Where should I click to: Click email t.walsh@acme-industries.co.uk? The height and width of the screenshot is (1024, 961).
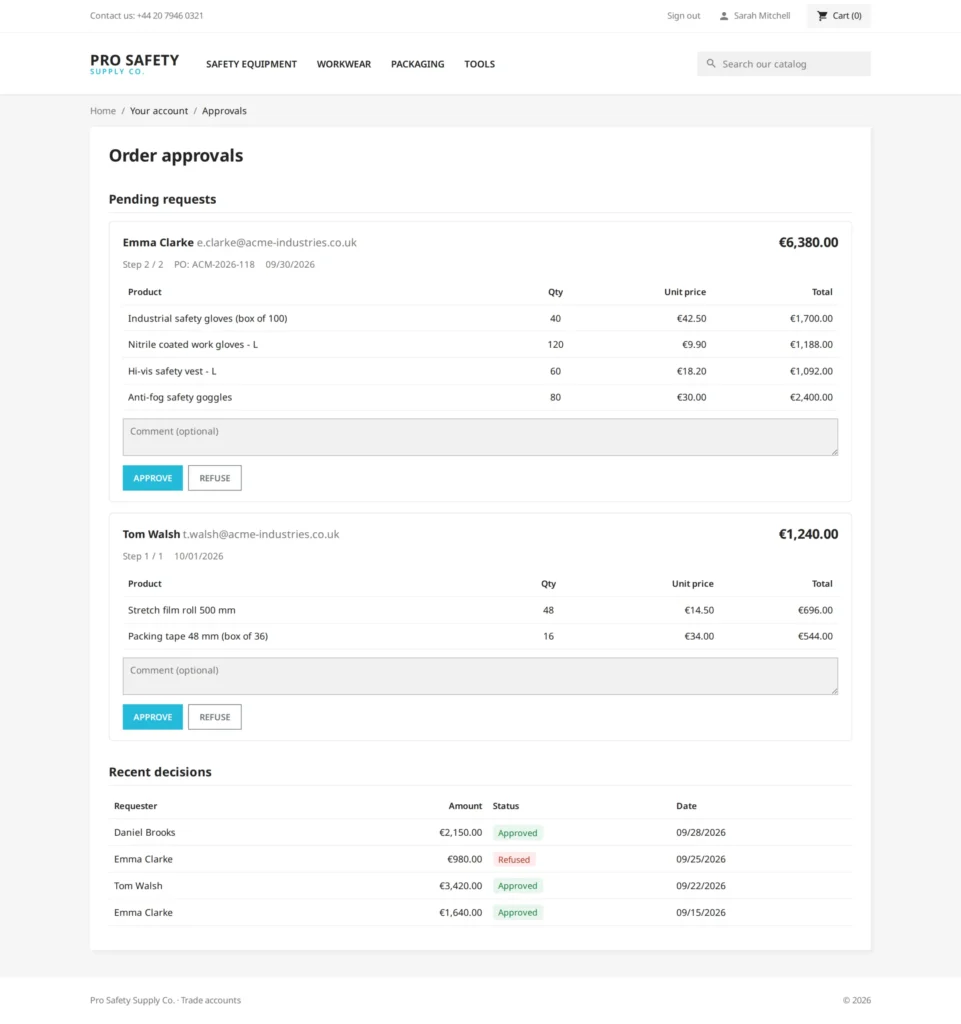coord(261,534)
